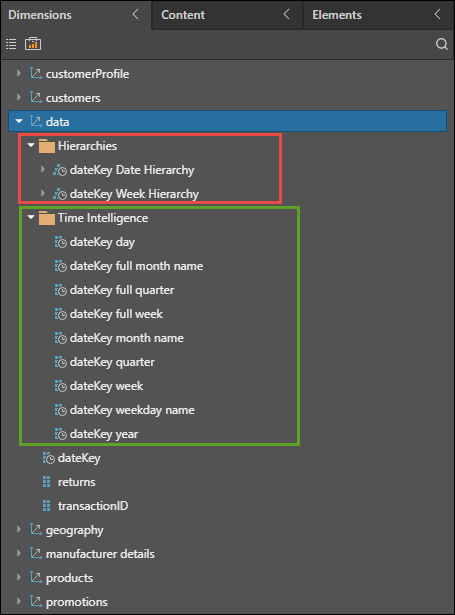Click the Time Intelligence folder icon

(x=47, y=218)
